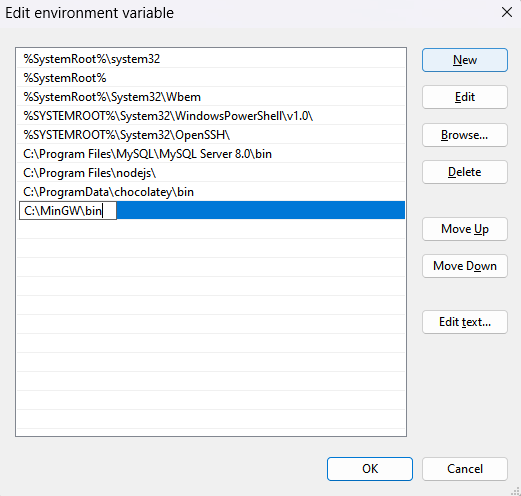Screen dimensions: 521x496
Task: Select the OpenSSH path entry
Action: (x=211, y=135)
